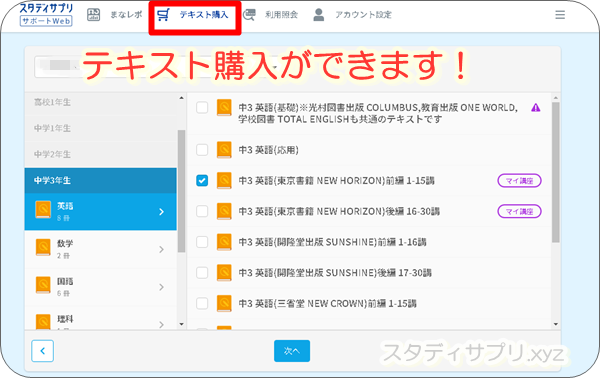The width and height of the screenshot is (600, 378).
Task: Click the 利用照会 chat icon
Action: [249, 15]
